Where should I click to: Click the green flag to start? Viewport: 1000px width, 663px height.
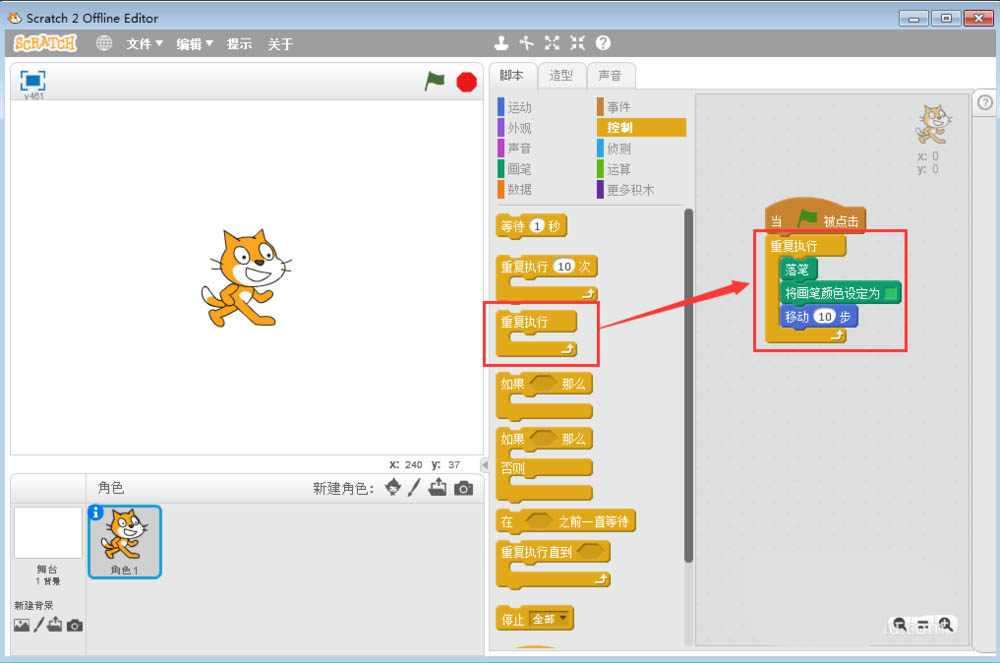point(434,81)
